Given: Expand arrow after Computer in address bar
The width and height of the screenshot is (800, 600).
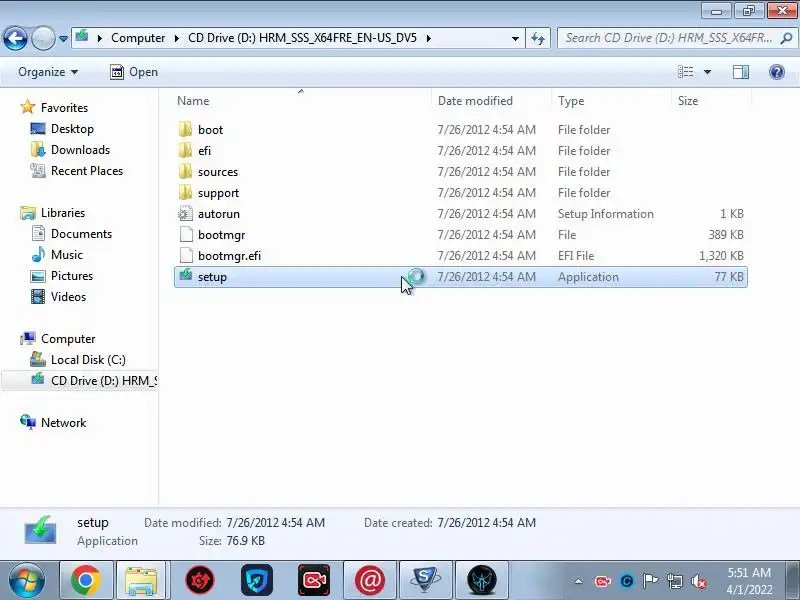Looking at the screenshot, I should [x=177, y=38].
